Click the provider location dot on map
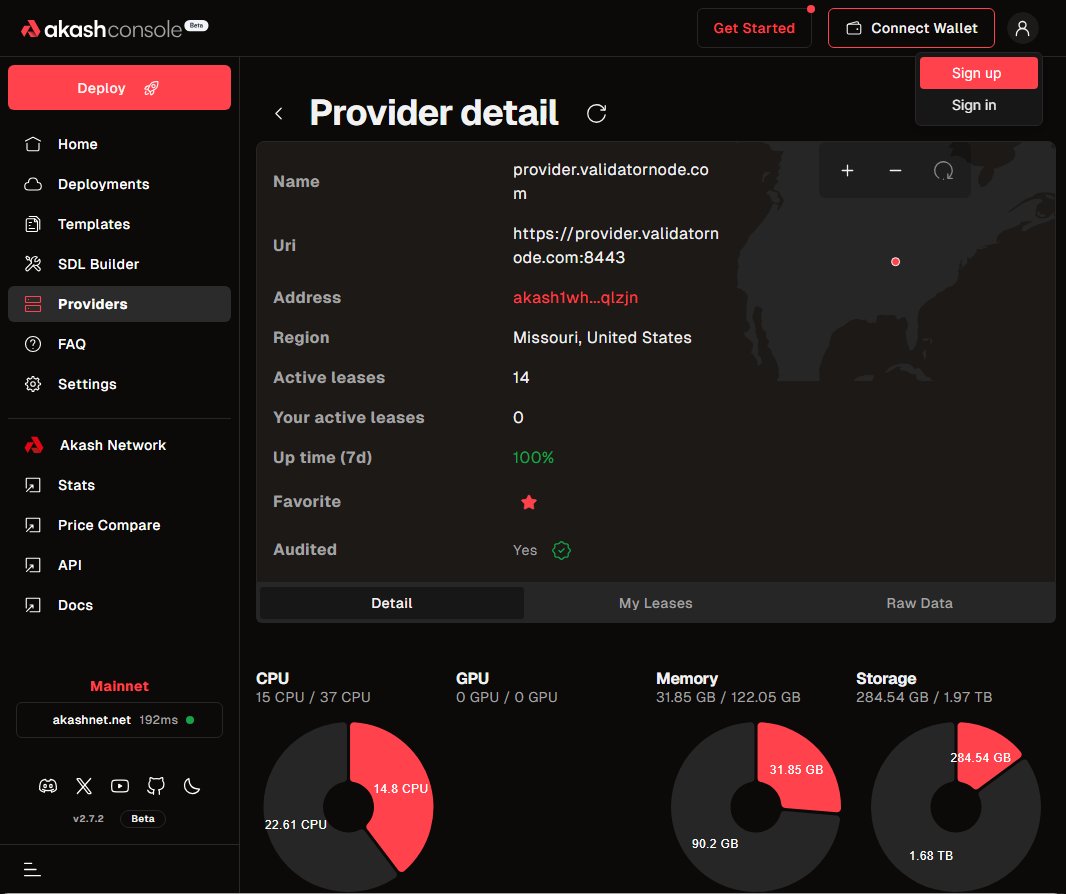This screenshot has width=1066, height=894. click(x=895, y=262)
